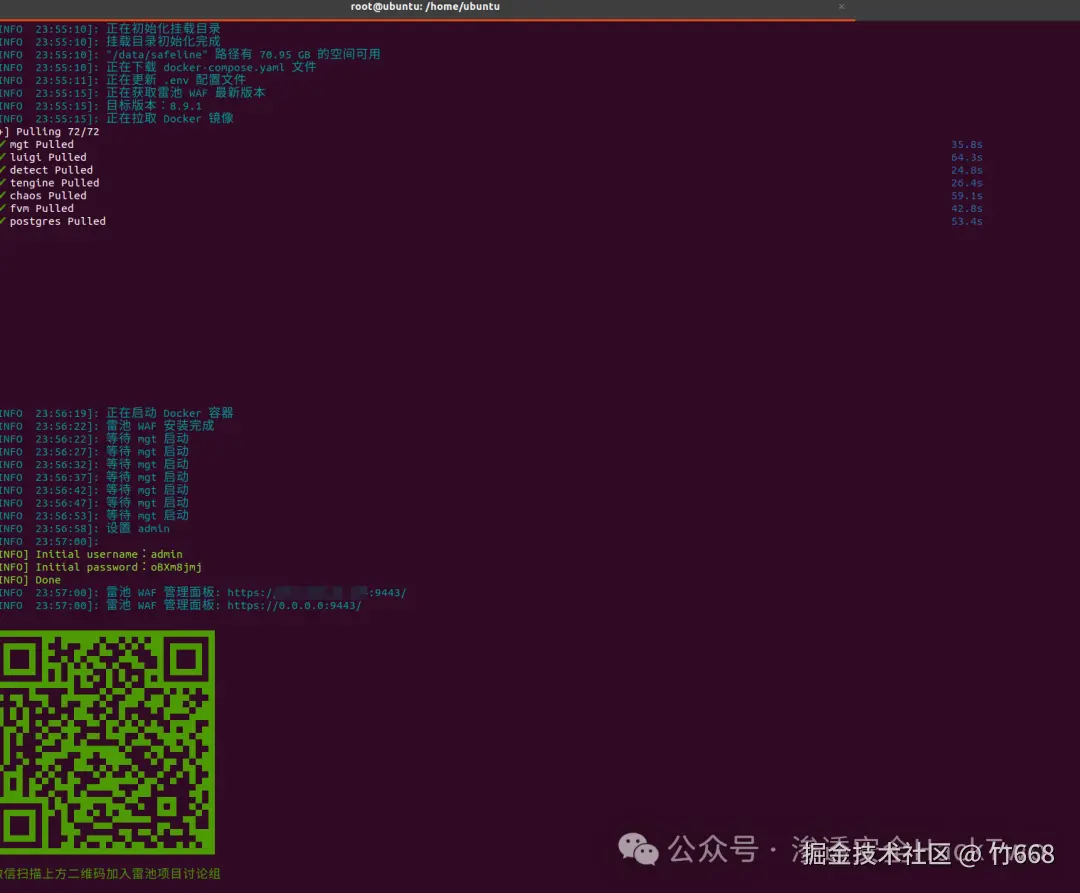Viewport: 1080px width, 893px height.
Task: Click the '[INFO] Done' line
Action: tap(30, 580)
